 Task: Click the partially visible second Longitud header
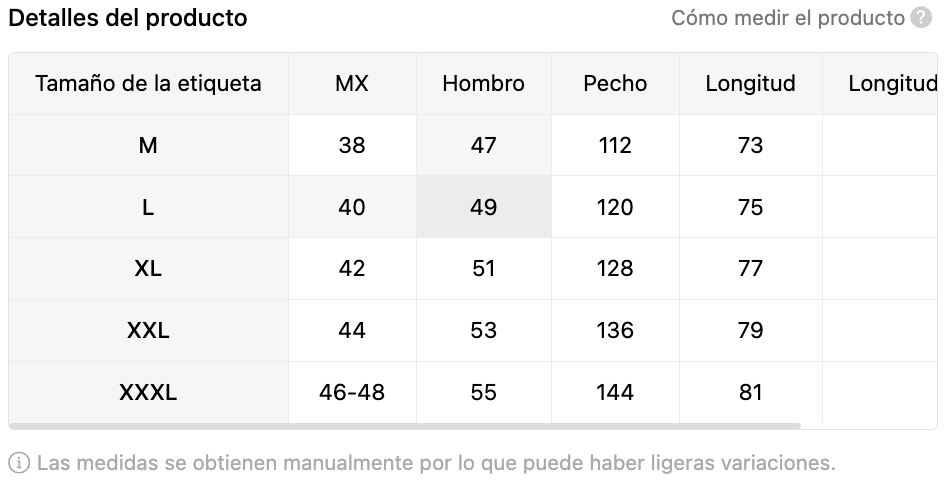[892, 84]
